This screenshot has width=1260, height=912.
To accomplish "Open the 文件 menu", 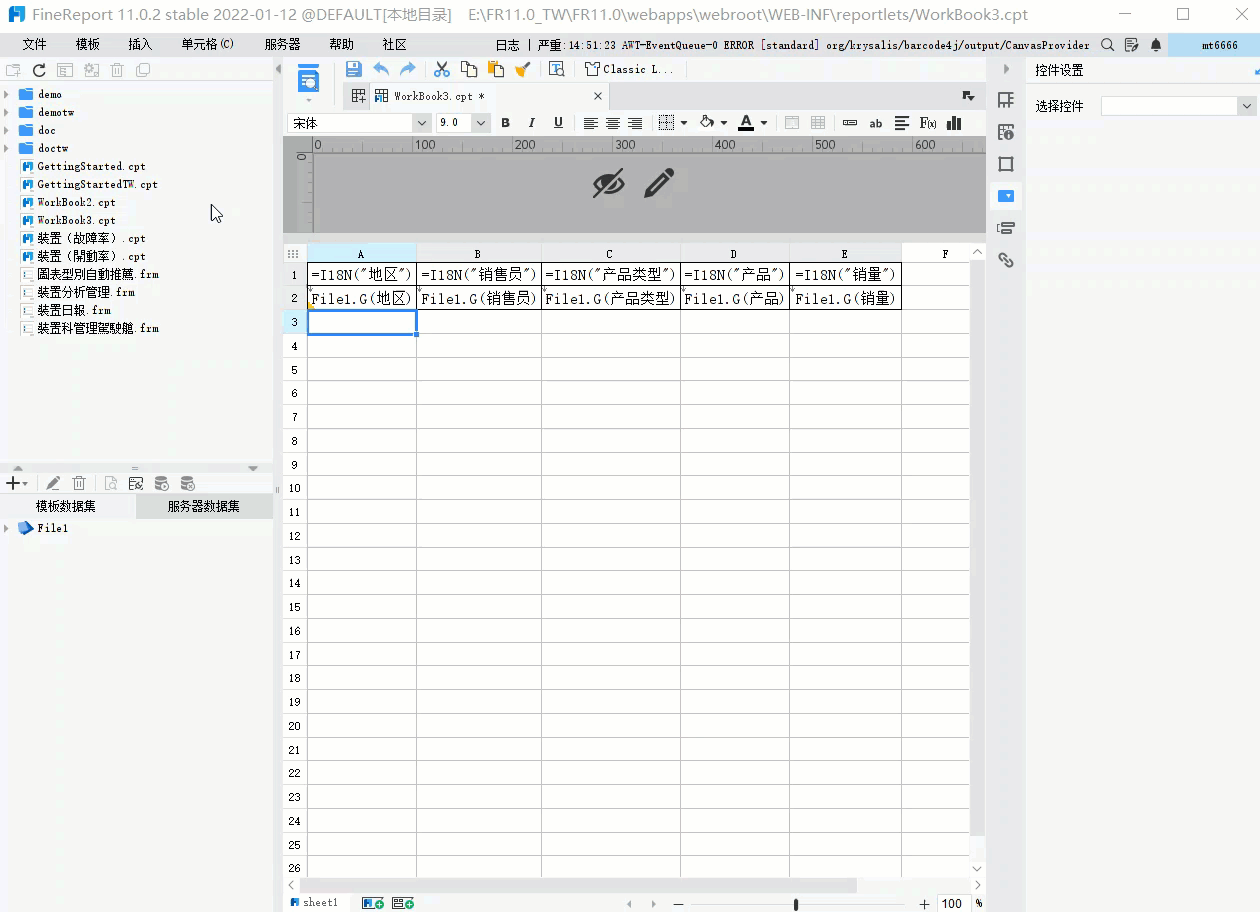I will (x=34, y=45).
